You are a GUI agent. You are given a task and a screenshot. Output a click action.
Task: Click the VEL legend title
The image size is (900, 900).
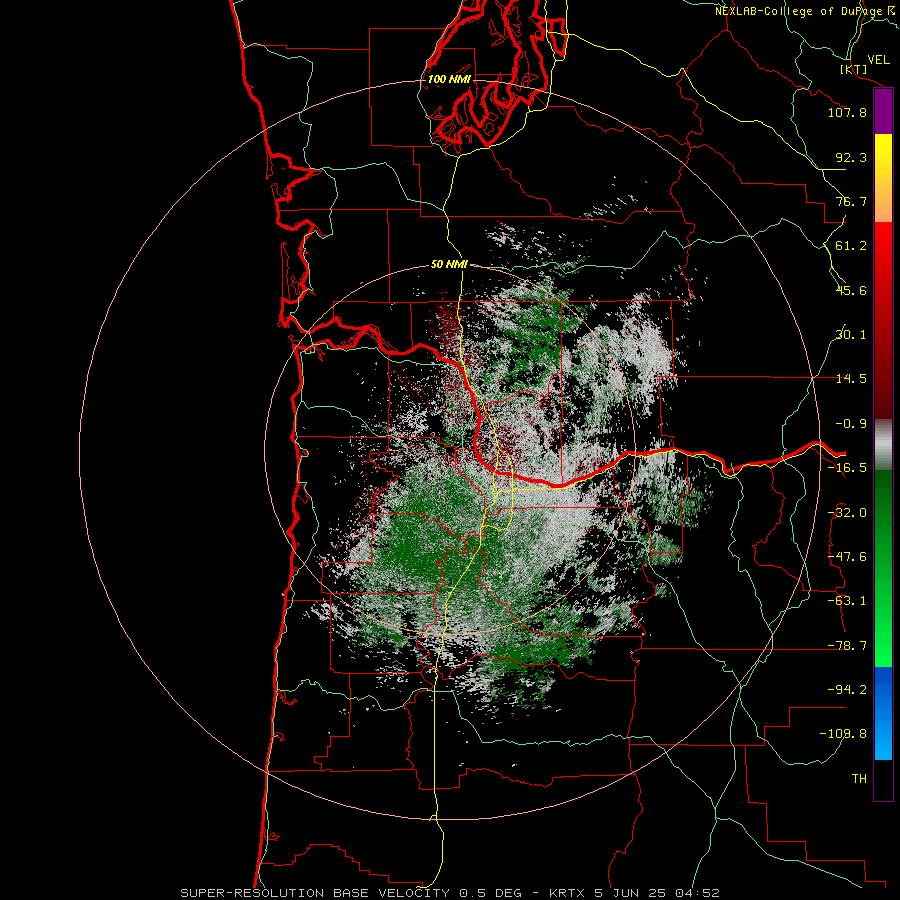pyautogui.click(x=878, y=60)
